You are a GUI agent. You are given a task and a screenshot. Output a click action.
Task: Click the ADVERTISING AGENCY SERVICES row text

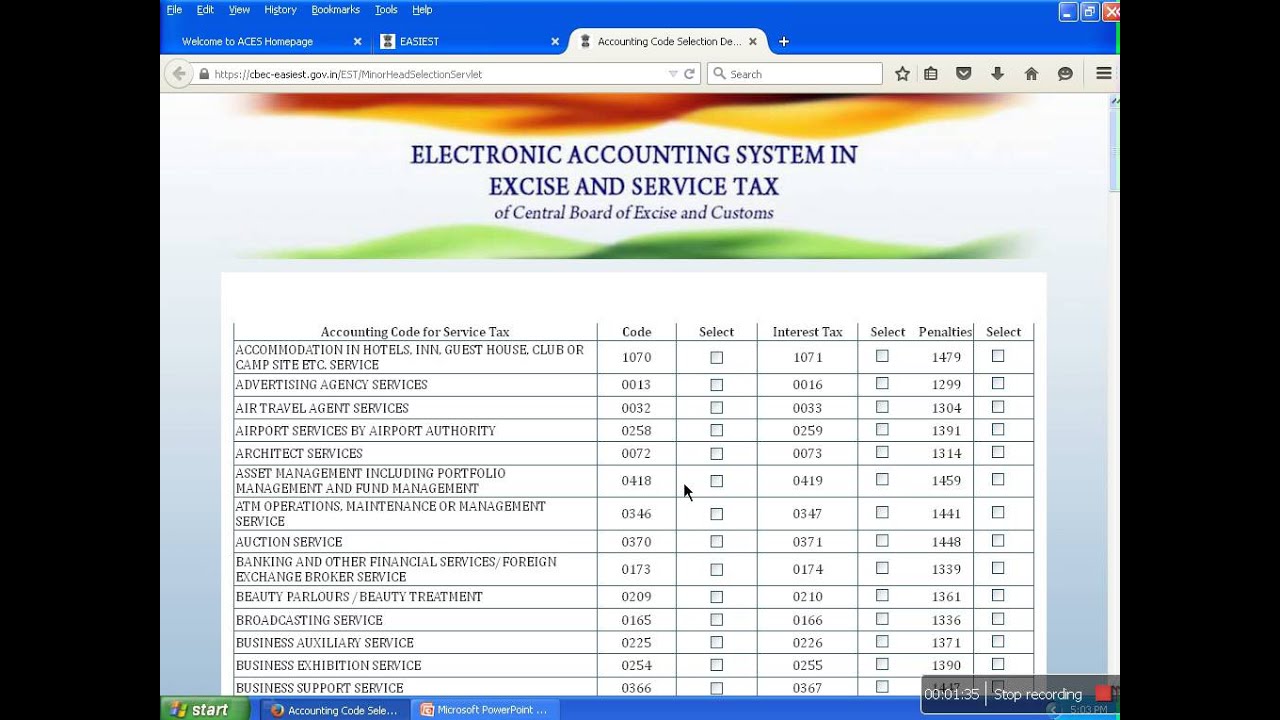(331, 385)
